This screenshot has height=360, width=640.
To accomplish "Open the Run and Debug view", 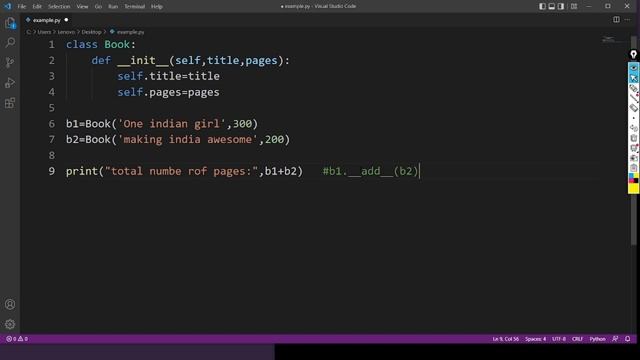I will click(10, 83).
